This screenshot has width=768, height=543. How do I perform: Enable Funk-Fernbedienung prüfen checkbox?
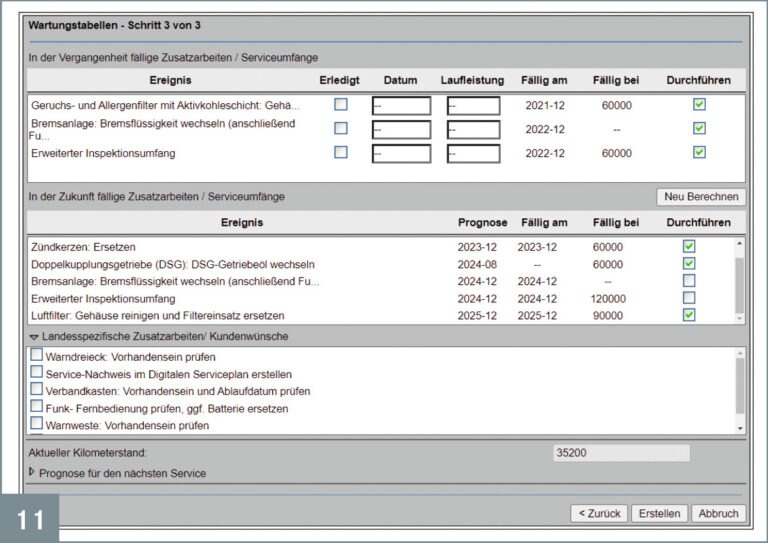tap(37, 407)
